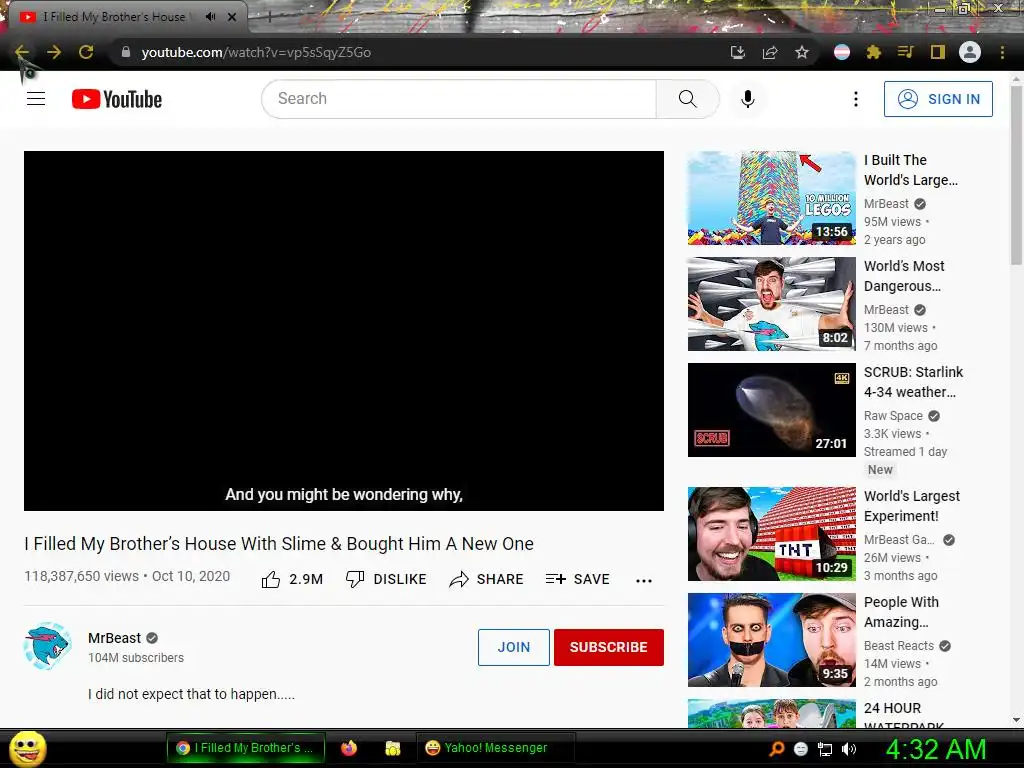Launch Firefox from the taskbar
Screen dimensions: 1024x768
349,748
